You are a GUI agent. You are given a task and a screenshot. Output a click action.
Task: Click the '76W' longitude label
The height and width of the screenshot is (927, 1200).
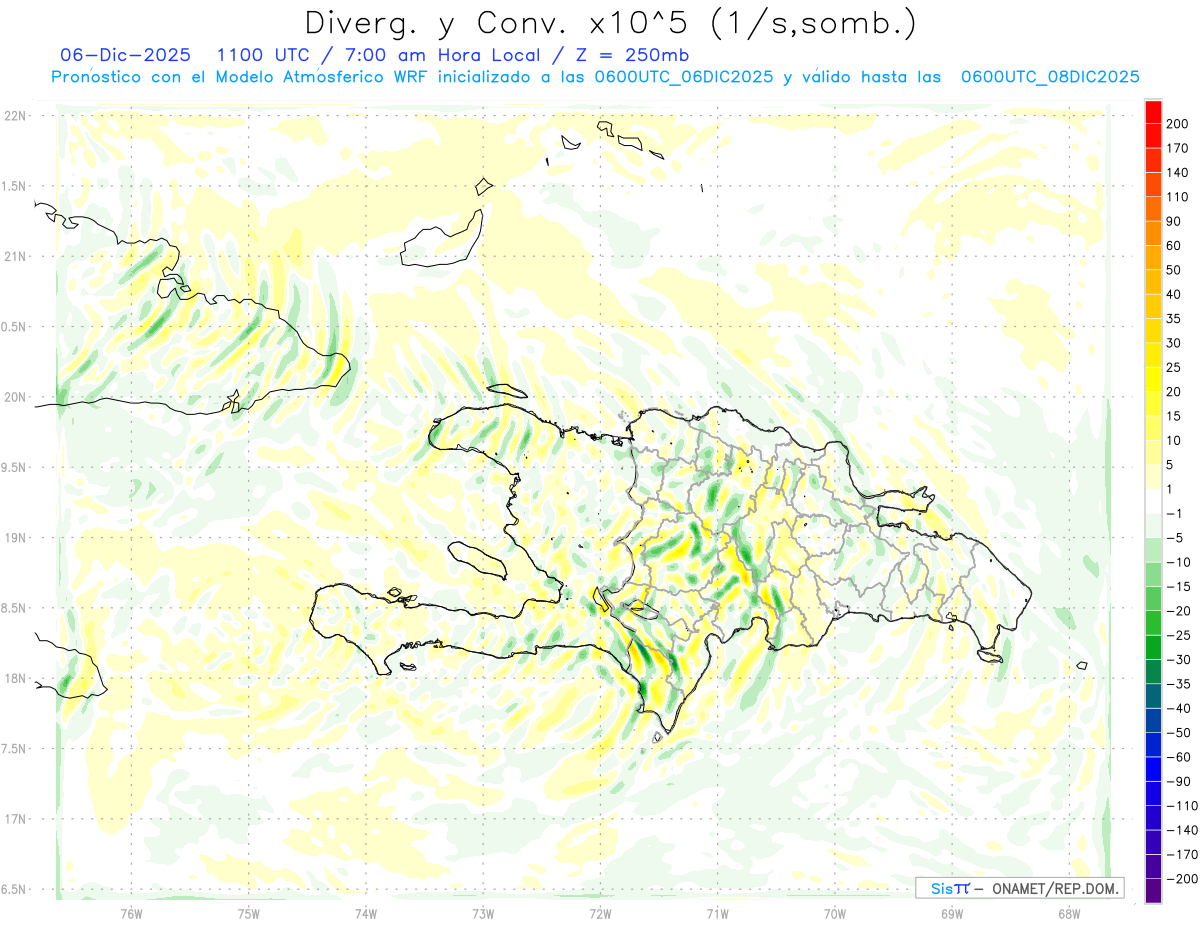(131, 914)
